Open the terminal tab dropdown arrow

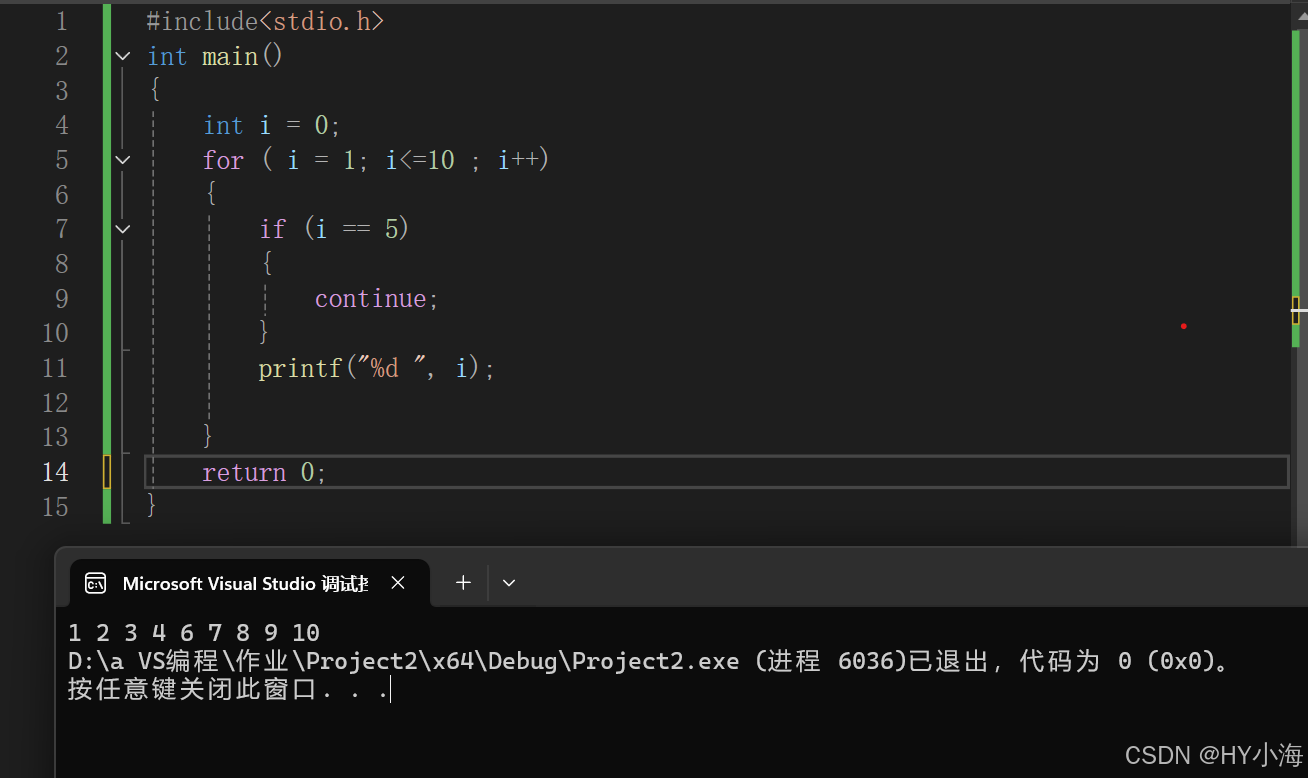[x=509, y=583]
